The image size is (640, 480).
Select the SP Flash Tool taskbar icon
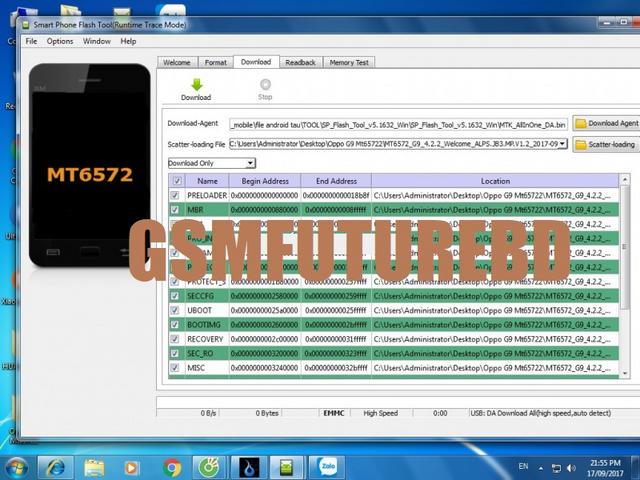click(287, 467)
